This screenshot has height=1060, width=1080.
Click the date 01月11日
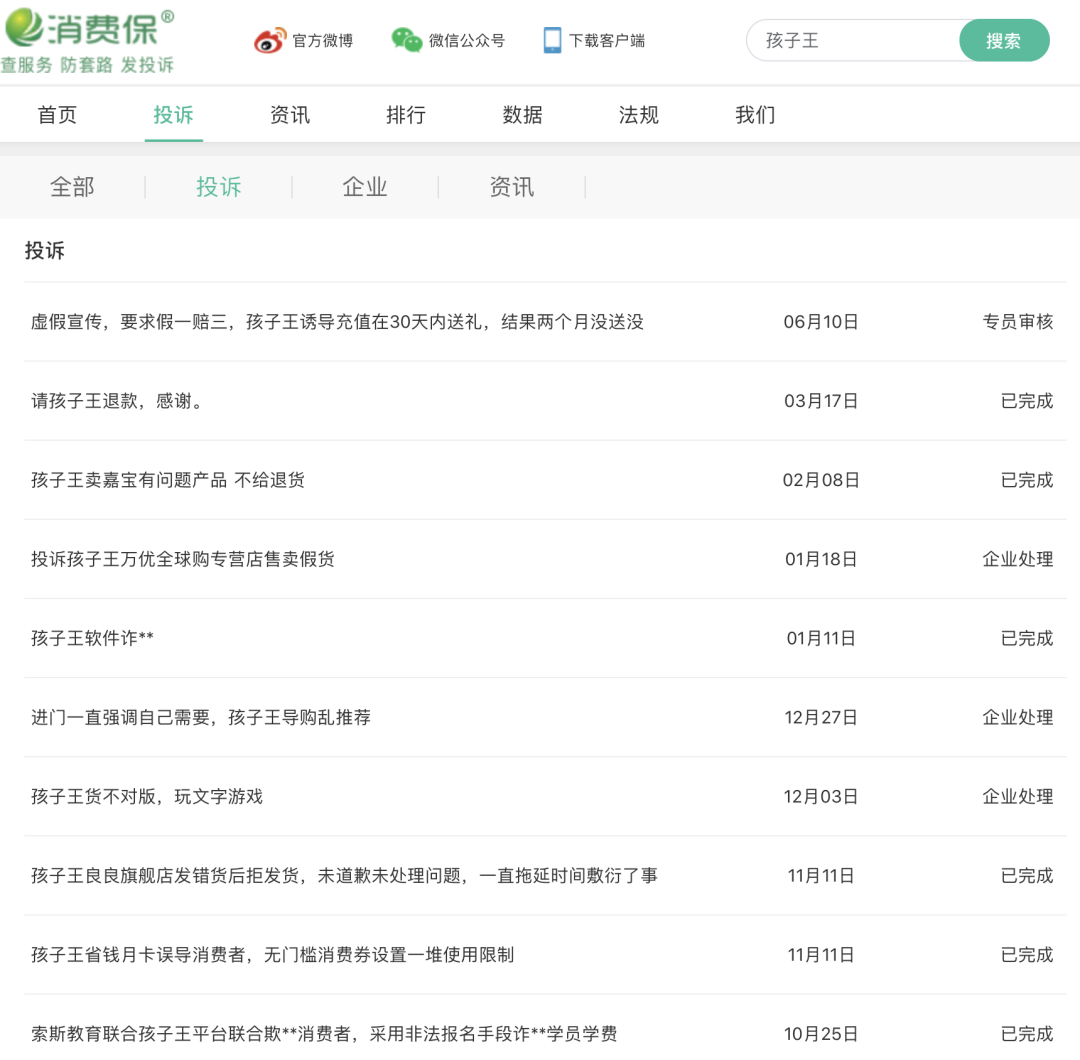tap(821, 638)
